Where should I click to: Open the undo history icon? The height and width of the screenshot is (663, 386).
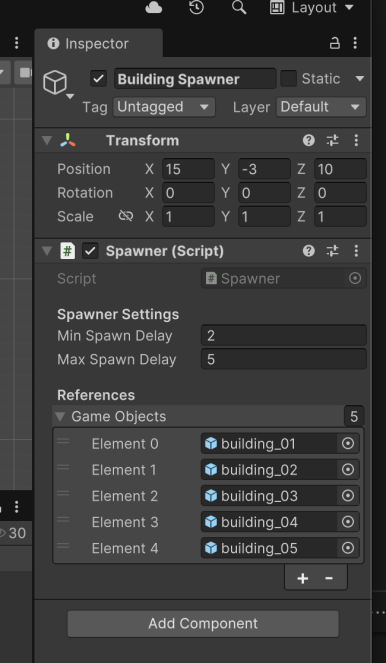click(197, 8)
